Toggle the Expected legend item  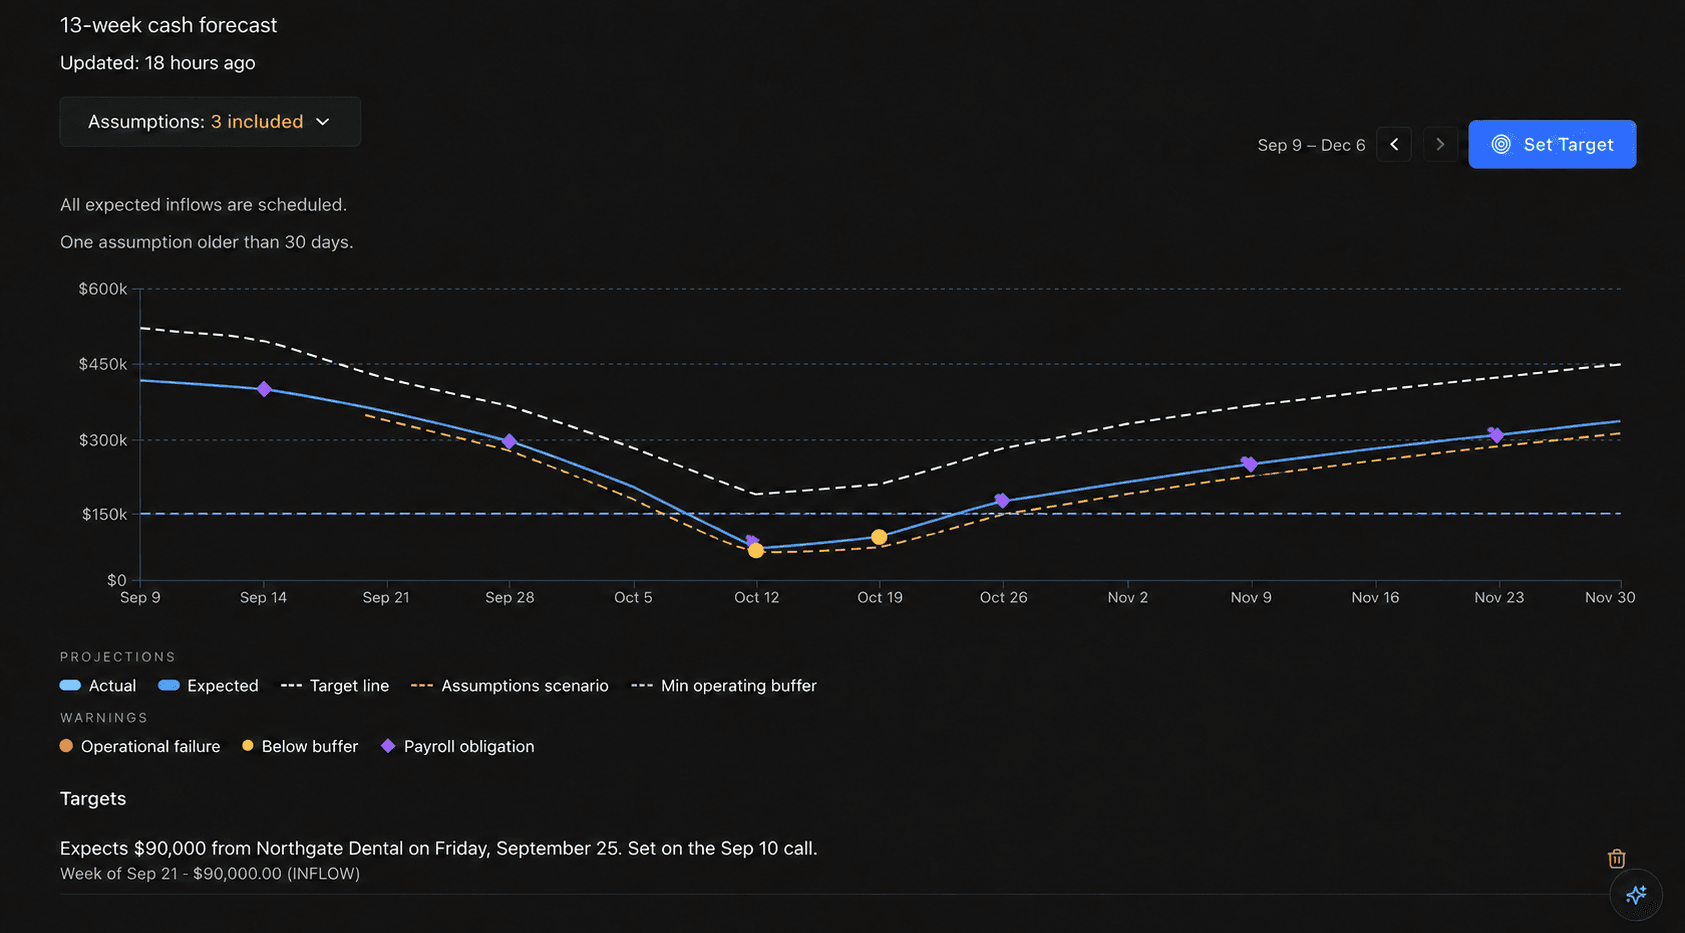208,686
